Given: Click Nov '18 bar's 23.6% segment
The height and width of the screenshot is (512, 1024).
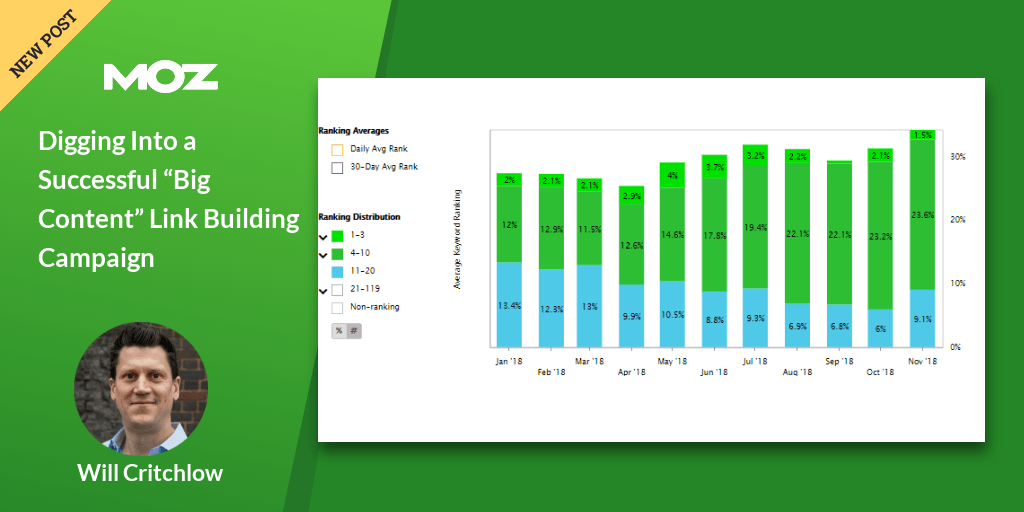Looking at the screenshot, I should 923,214.
